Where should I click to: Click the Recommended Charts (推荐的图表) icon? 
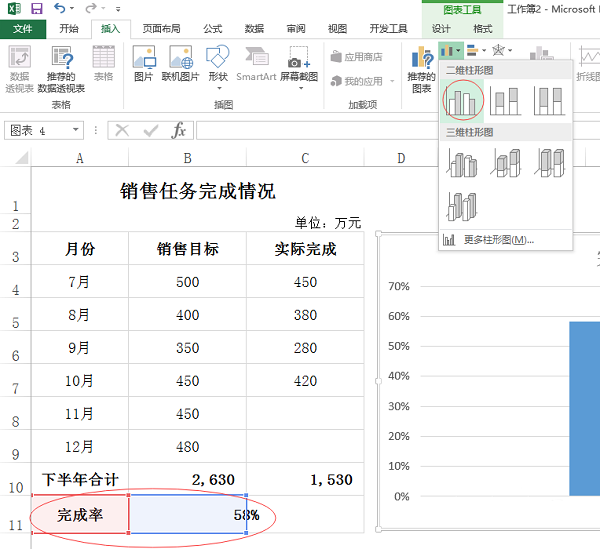click(421, 69)
